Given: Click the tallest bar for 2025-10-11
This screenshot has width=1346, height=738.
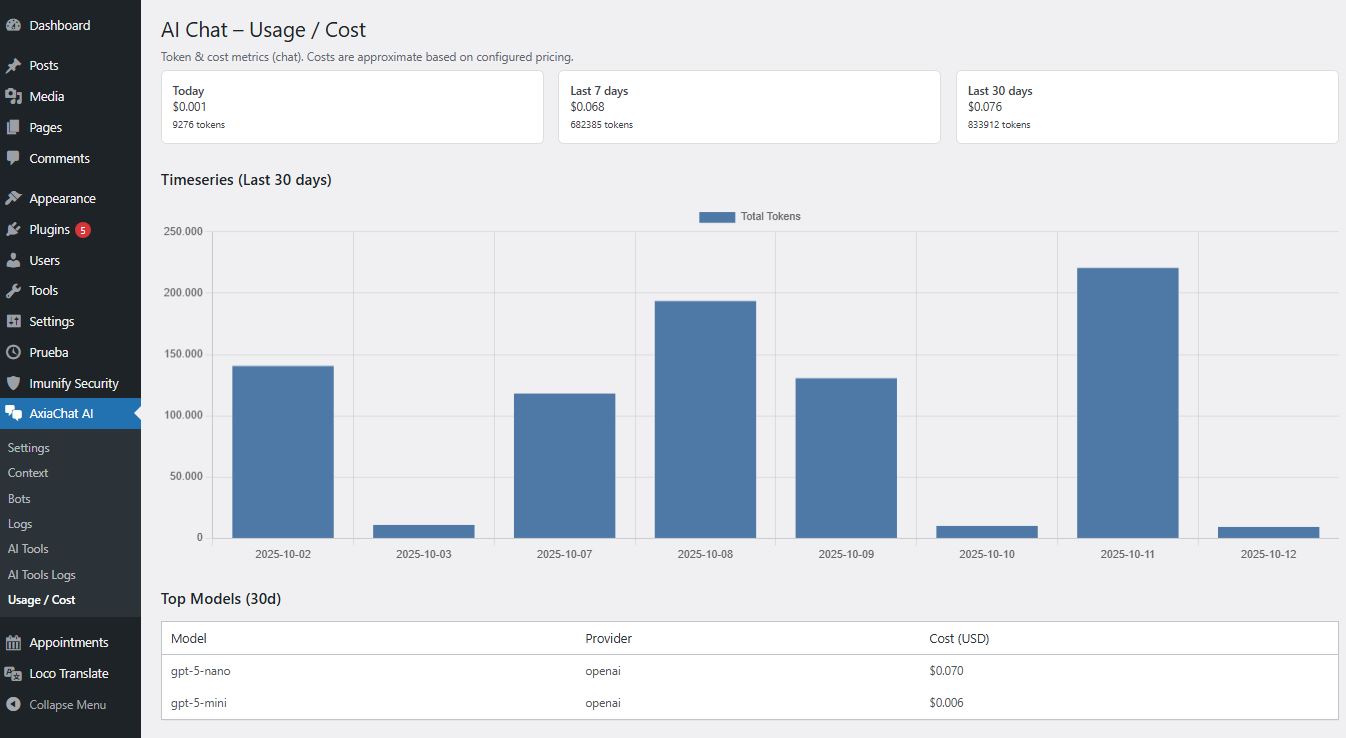Looking at the screenshot, I should [1126, 400].
